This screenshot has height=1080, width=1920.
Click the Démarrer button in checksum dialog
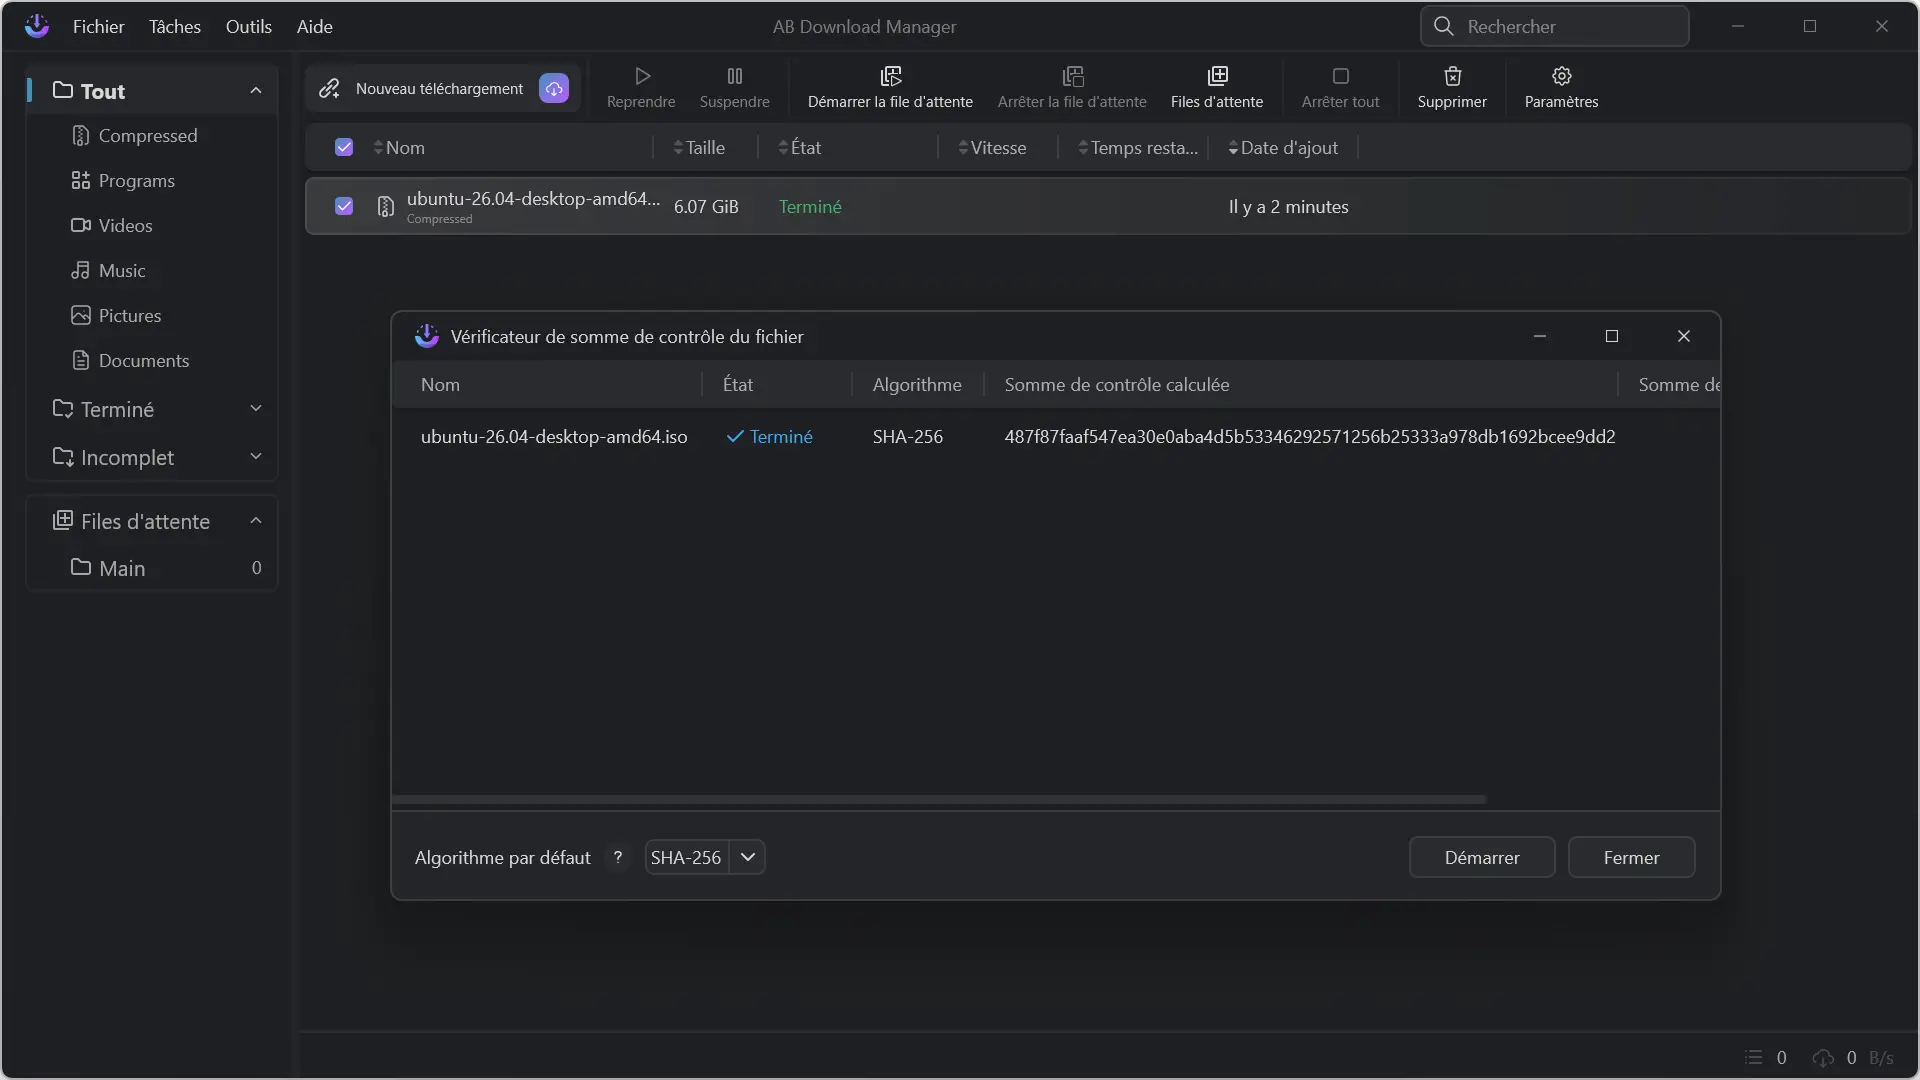point(1482,858)
